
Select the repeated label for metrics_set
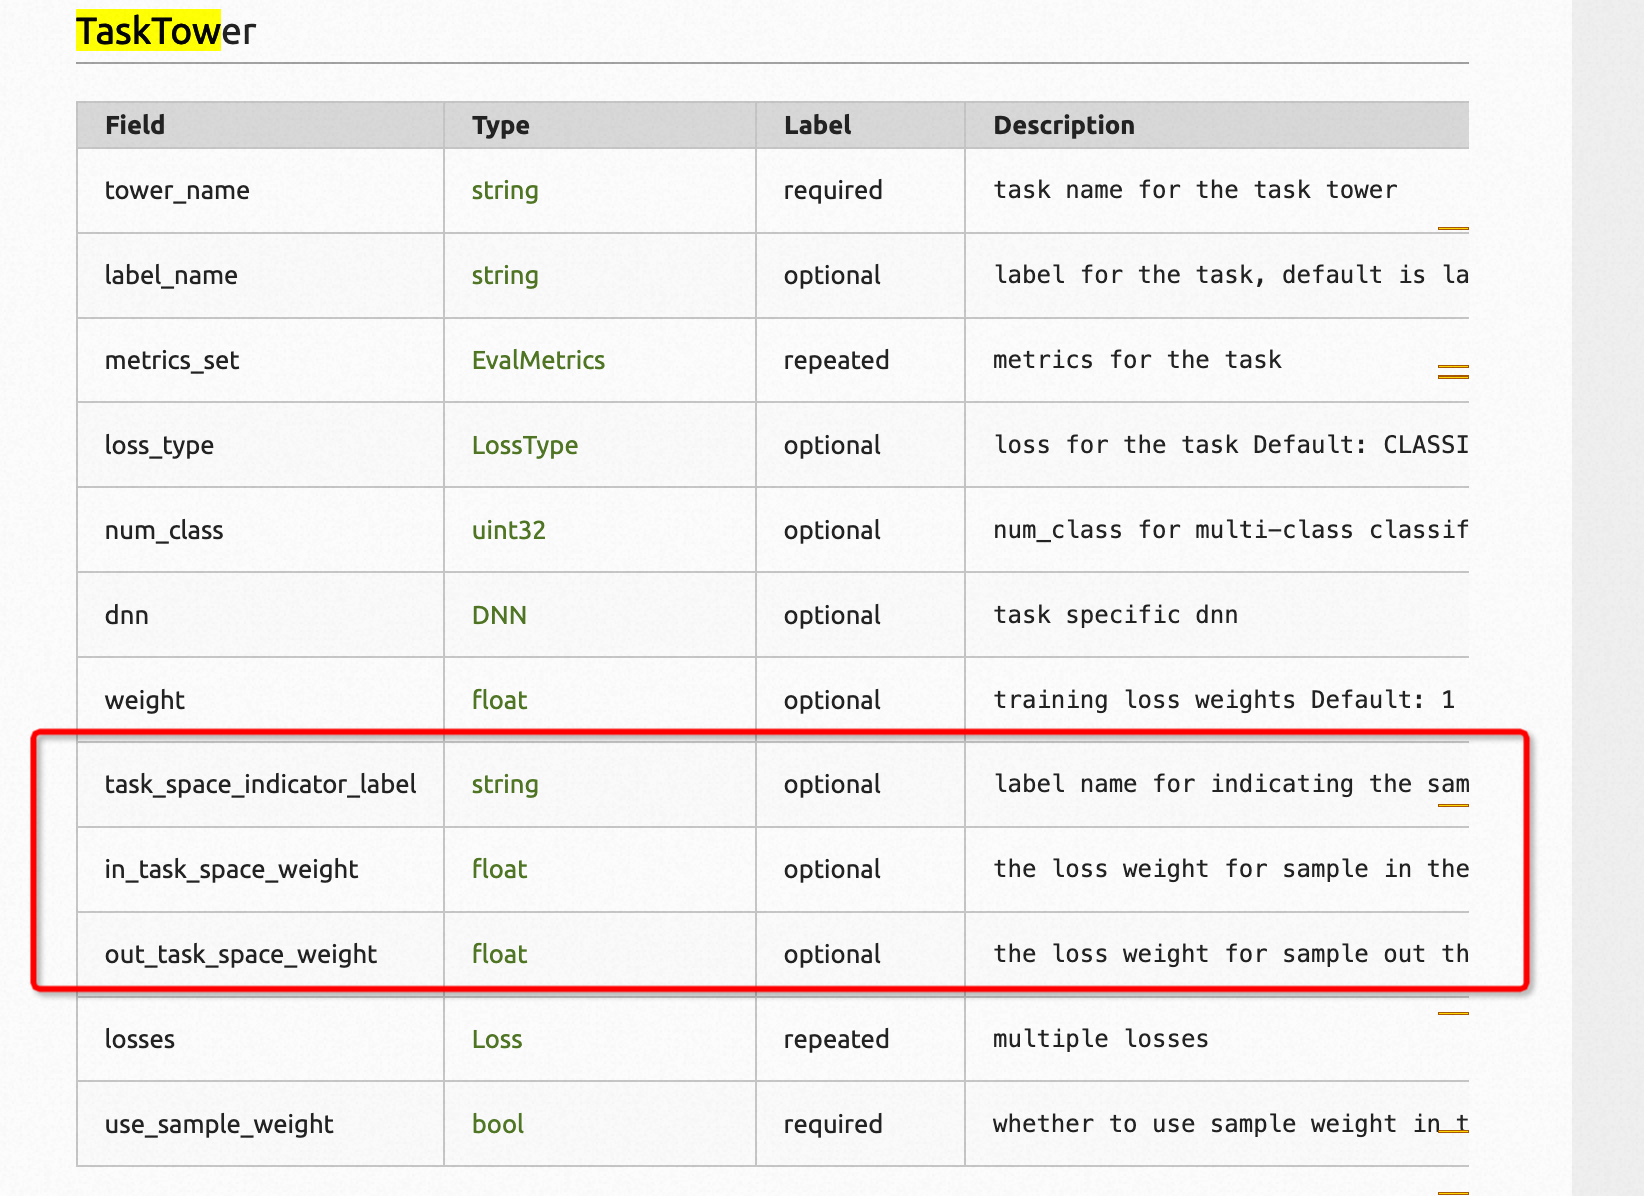[836, 360]
